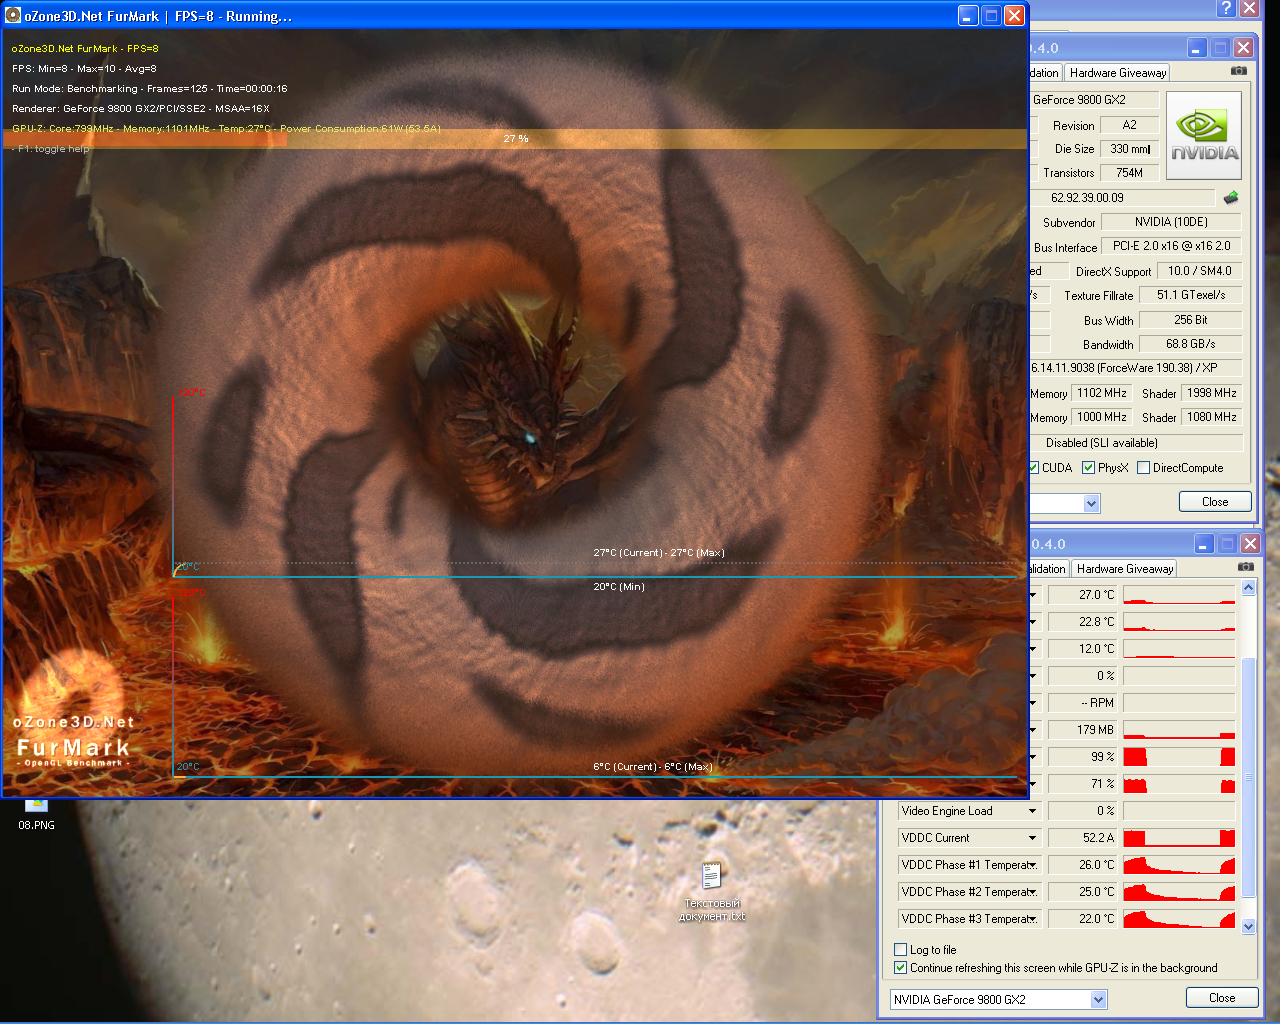The image size is (1280, 1024).
Task: Click the -- RPM sensor reading
Action: [x=1082, y=703]
